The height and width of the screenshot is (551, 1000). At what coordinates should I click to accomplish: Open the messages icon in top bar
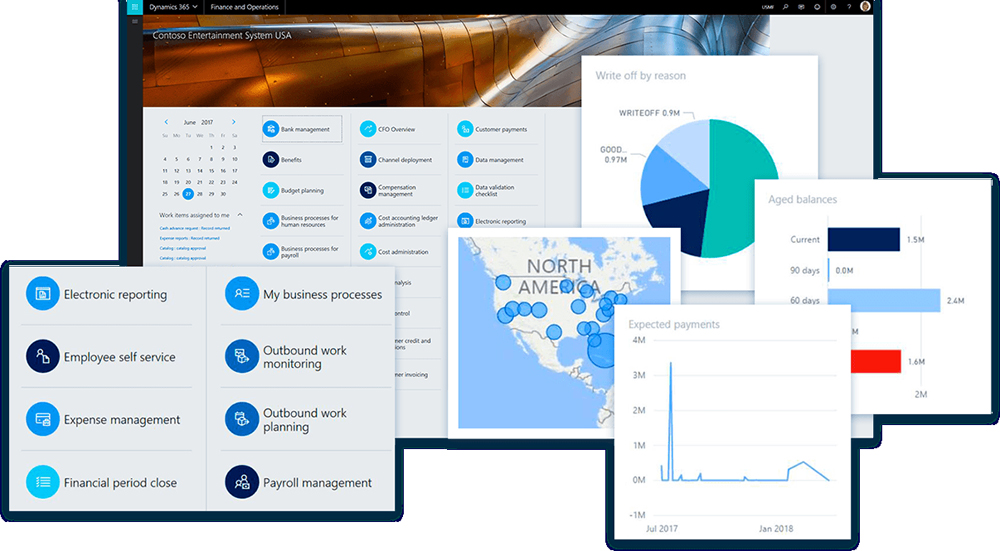pos(801,7)
